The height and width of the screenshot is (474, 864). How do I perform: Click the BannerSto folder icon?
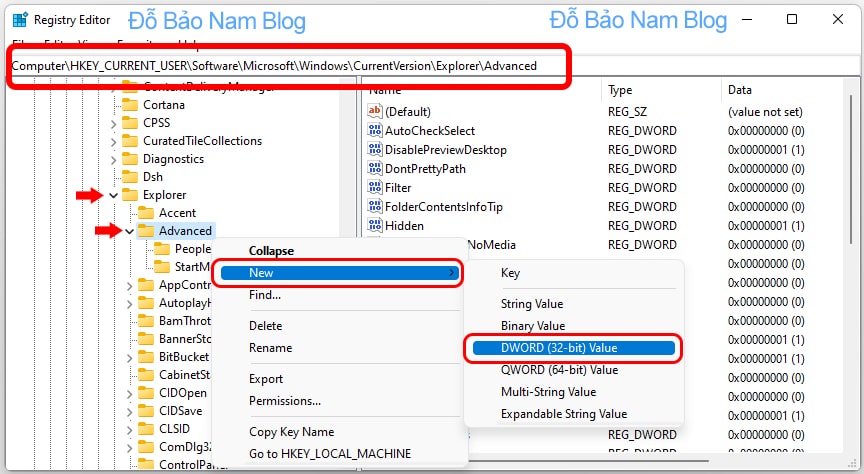146,338
